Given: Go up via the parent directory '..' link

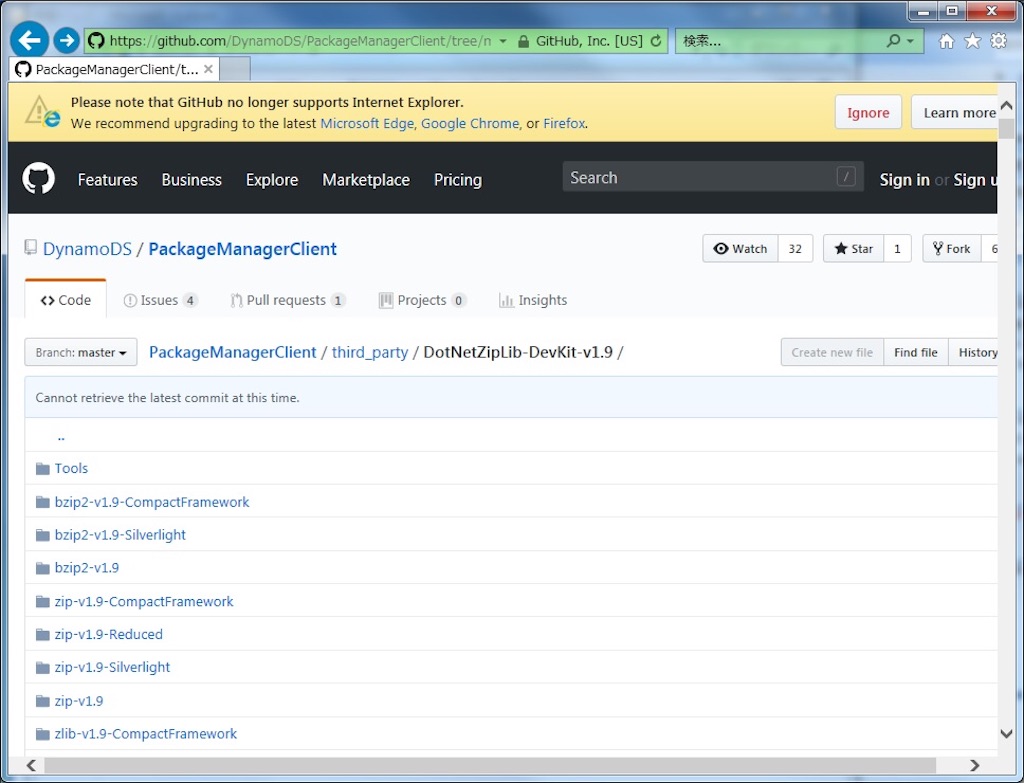Looking at the screenshot, I should pos(61,436).
